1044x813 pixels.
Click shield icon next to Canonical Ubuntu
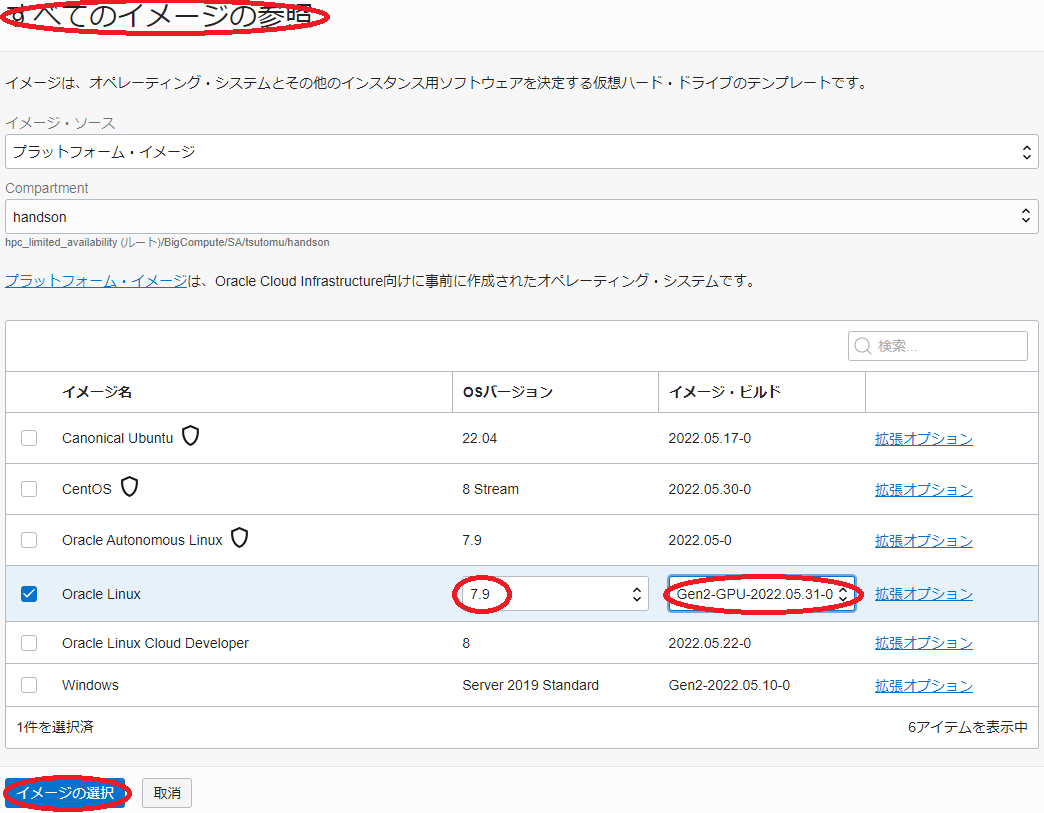(x=190, y=437)
